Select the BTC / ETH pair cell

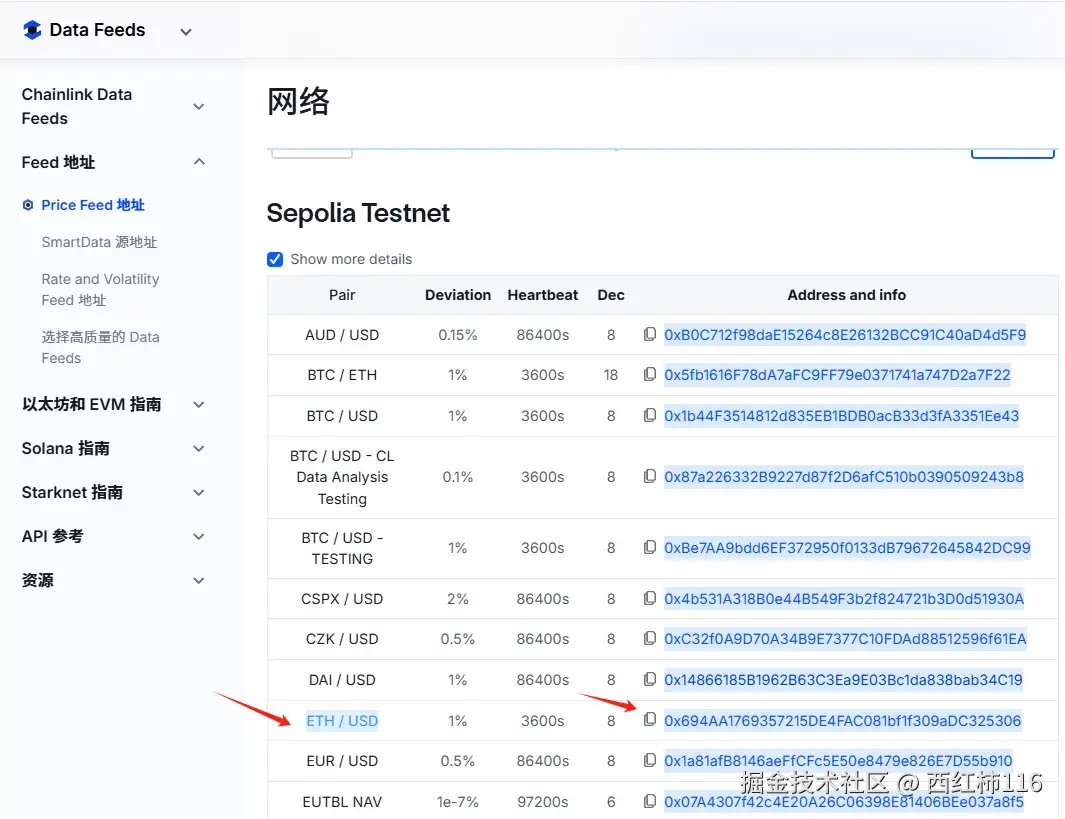click(x=342, y=375)
